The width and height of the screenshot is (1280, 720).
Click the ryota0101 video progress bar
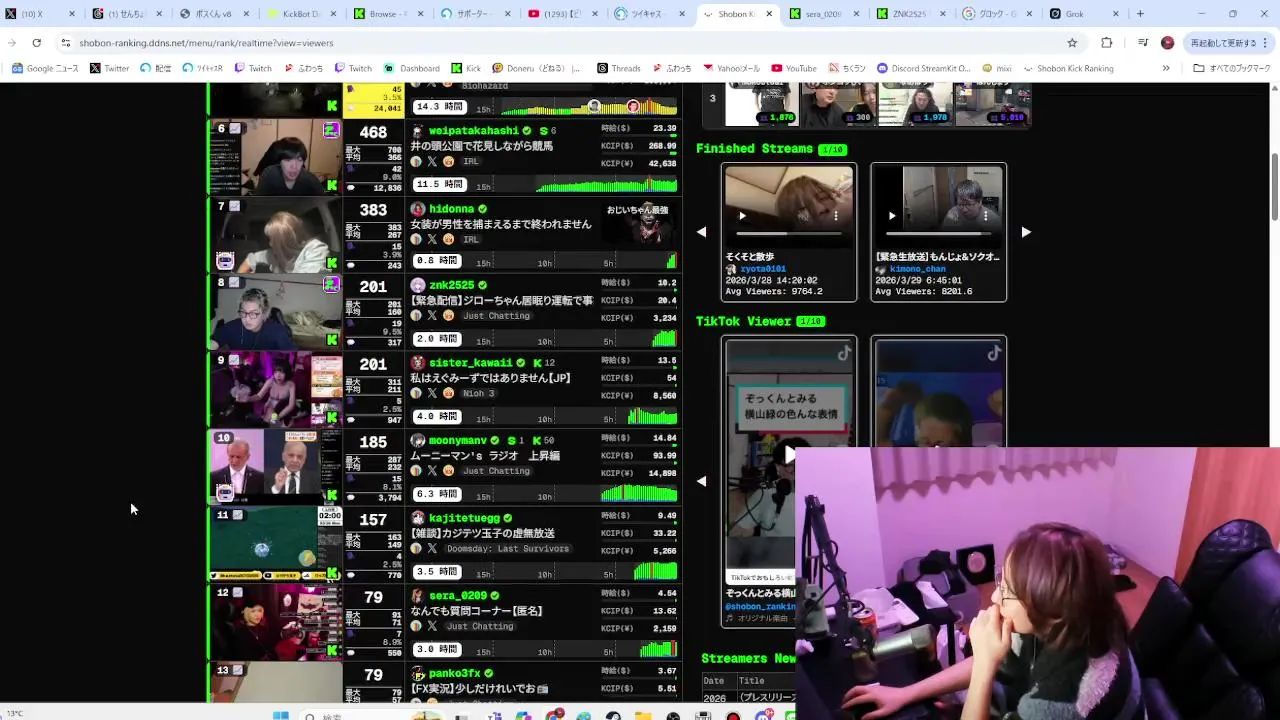788,233
